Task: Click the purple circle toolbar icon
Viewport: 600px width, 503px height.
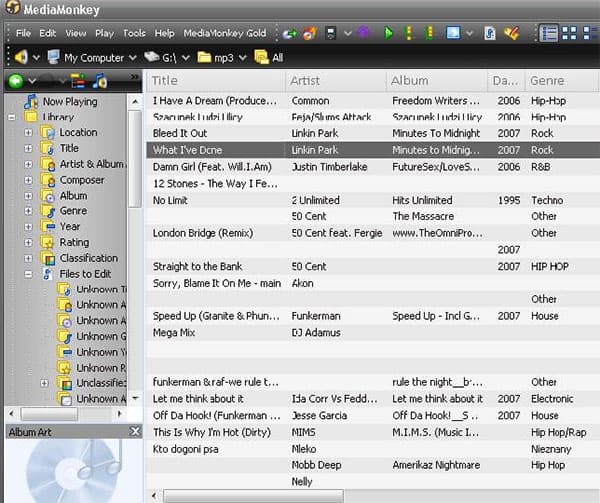Action: (364, 33)
